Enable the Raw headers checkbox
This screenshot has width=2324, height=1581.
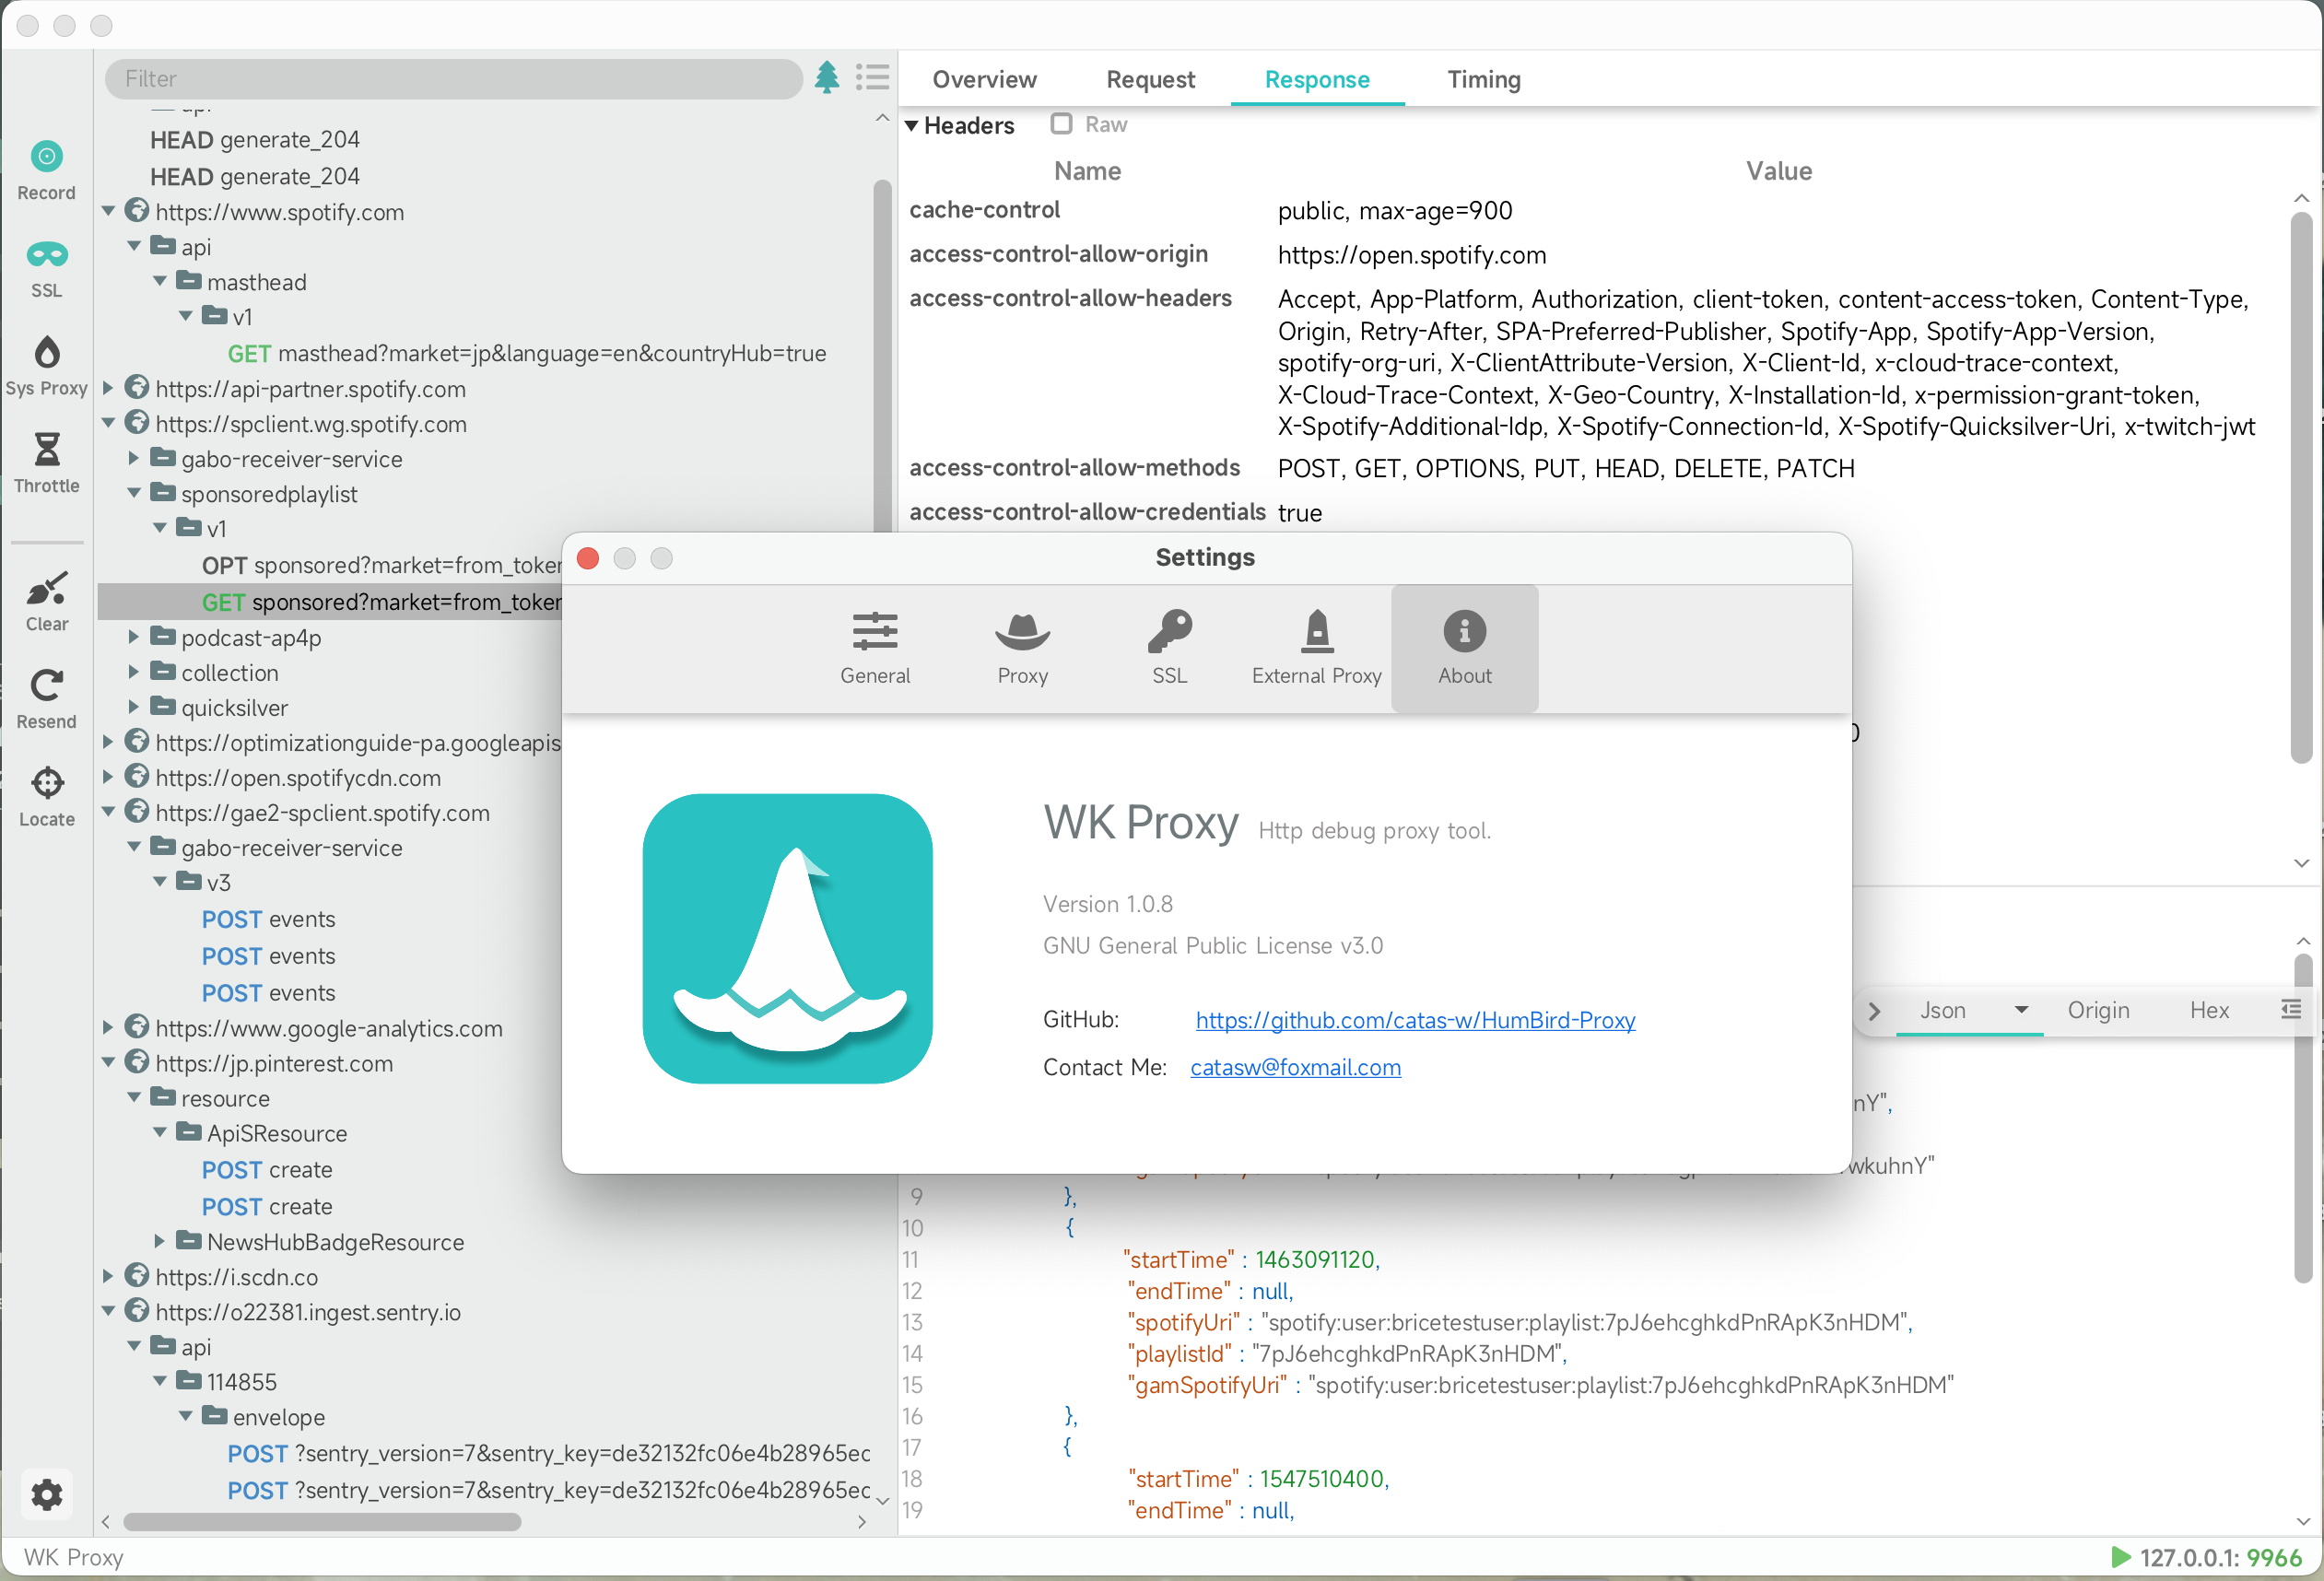coord(1061,124)
